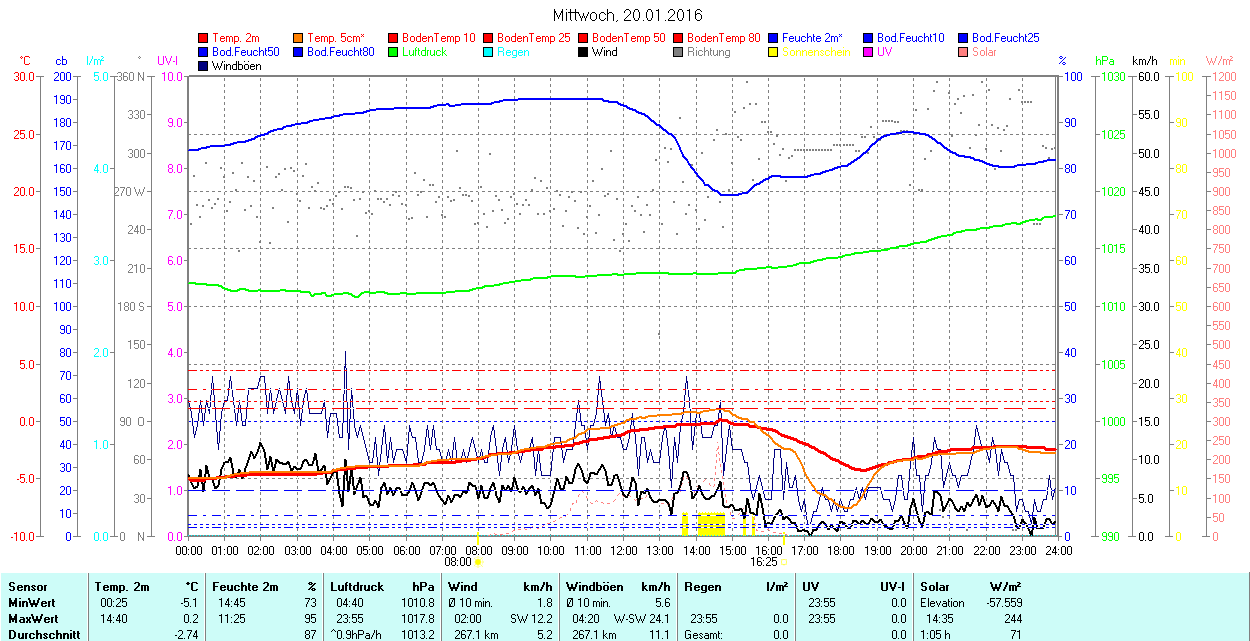Click the green Luftdruck legend swatch
This screenshot has height=641, width=1250.
(393, 52)
